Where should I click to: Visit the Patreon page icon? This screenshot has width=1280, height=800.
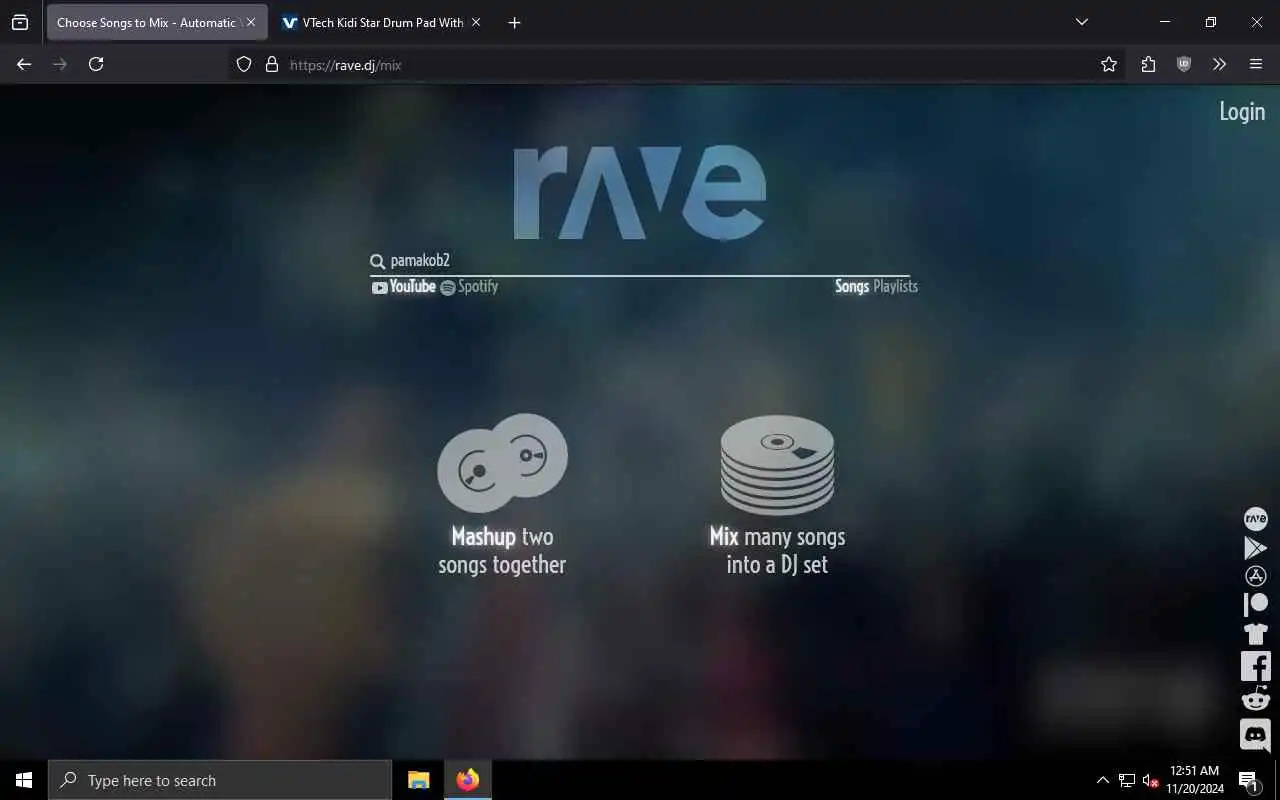tap(1255, 604)
